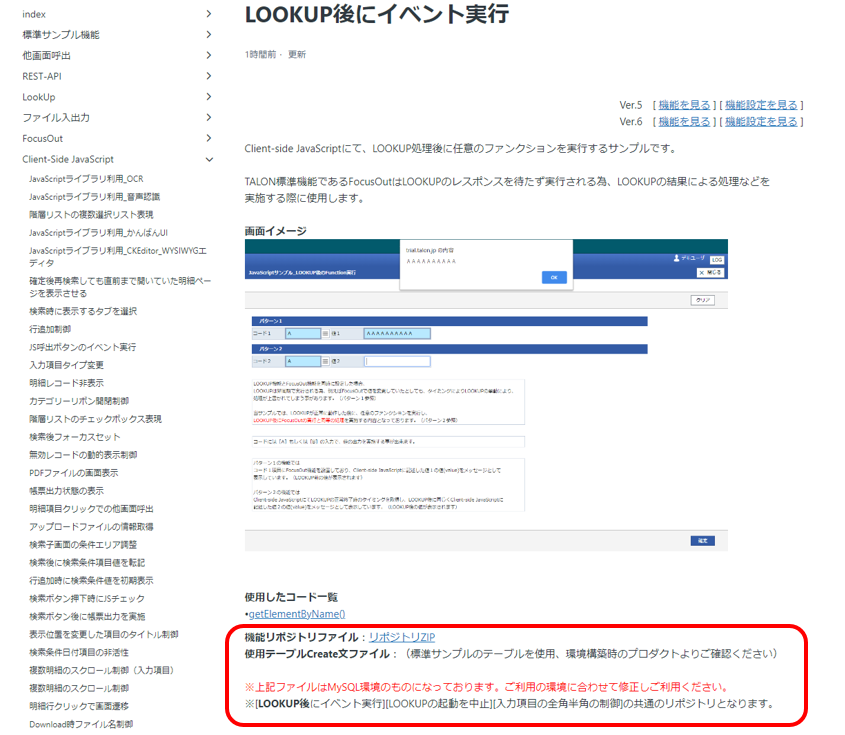Viewport: 845px width, 735px height.
Task: Click the 使用したコード一覧 heading
Action: (291, 597)
